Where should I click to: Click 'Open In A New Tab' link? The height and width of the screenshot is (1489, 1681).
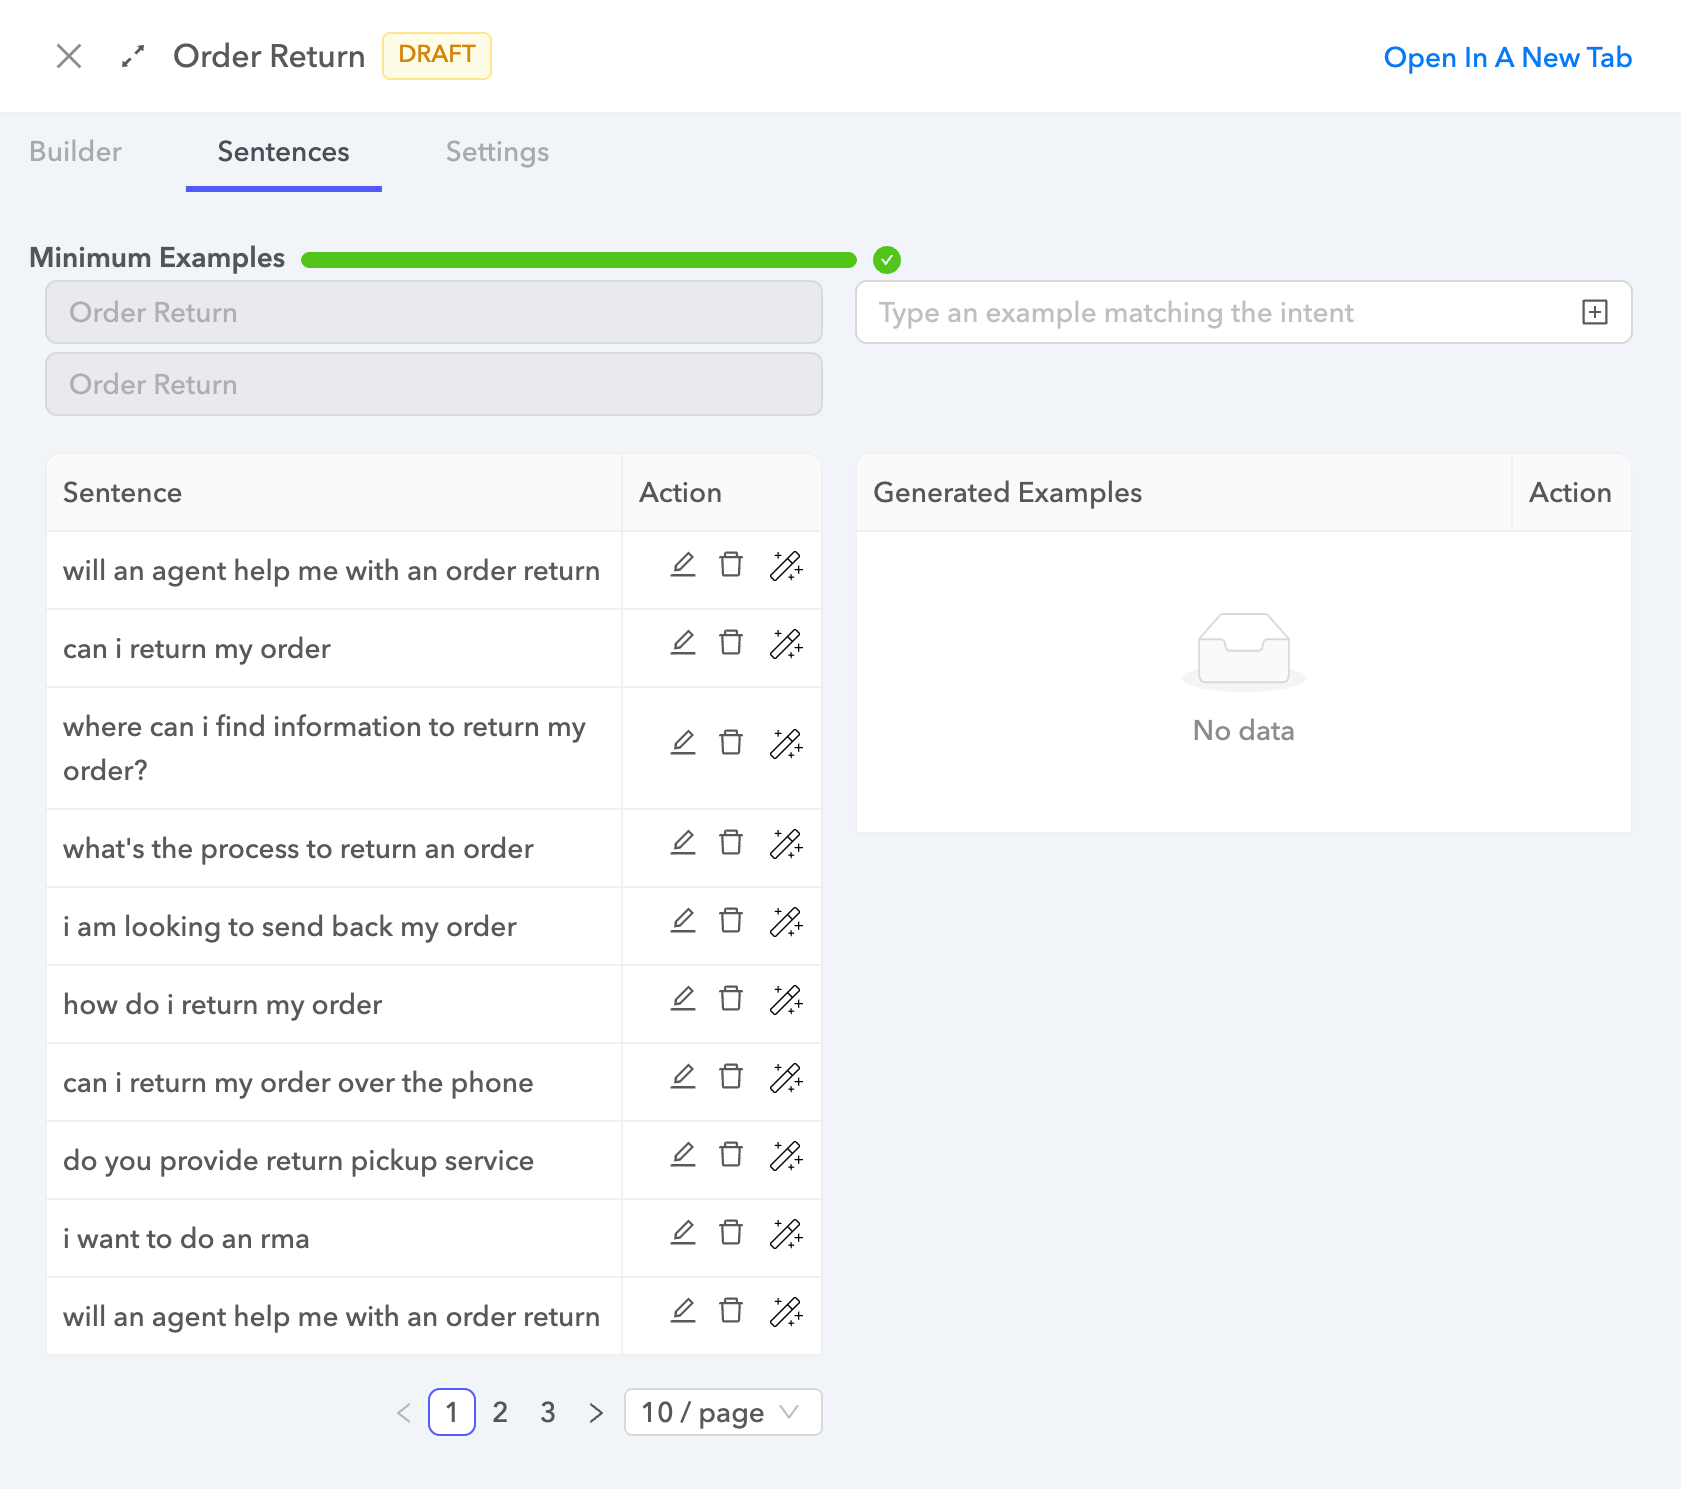coord(1507,58)
